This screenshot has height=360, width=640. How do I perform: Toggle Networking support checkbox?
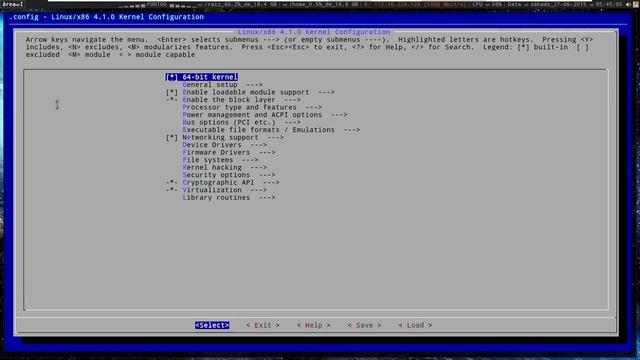click(172, 138)
